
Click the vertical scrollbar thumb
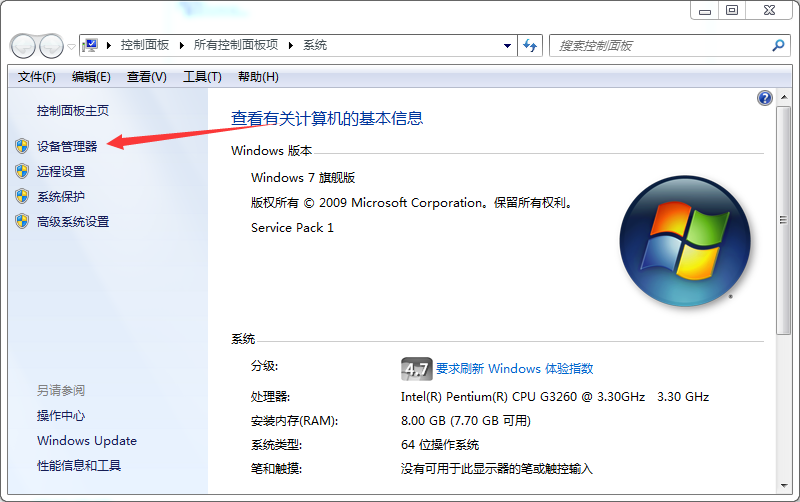click(784, 220)
